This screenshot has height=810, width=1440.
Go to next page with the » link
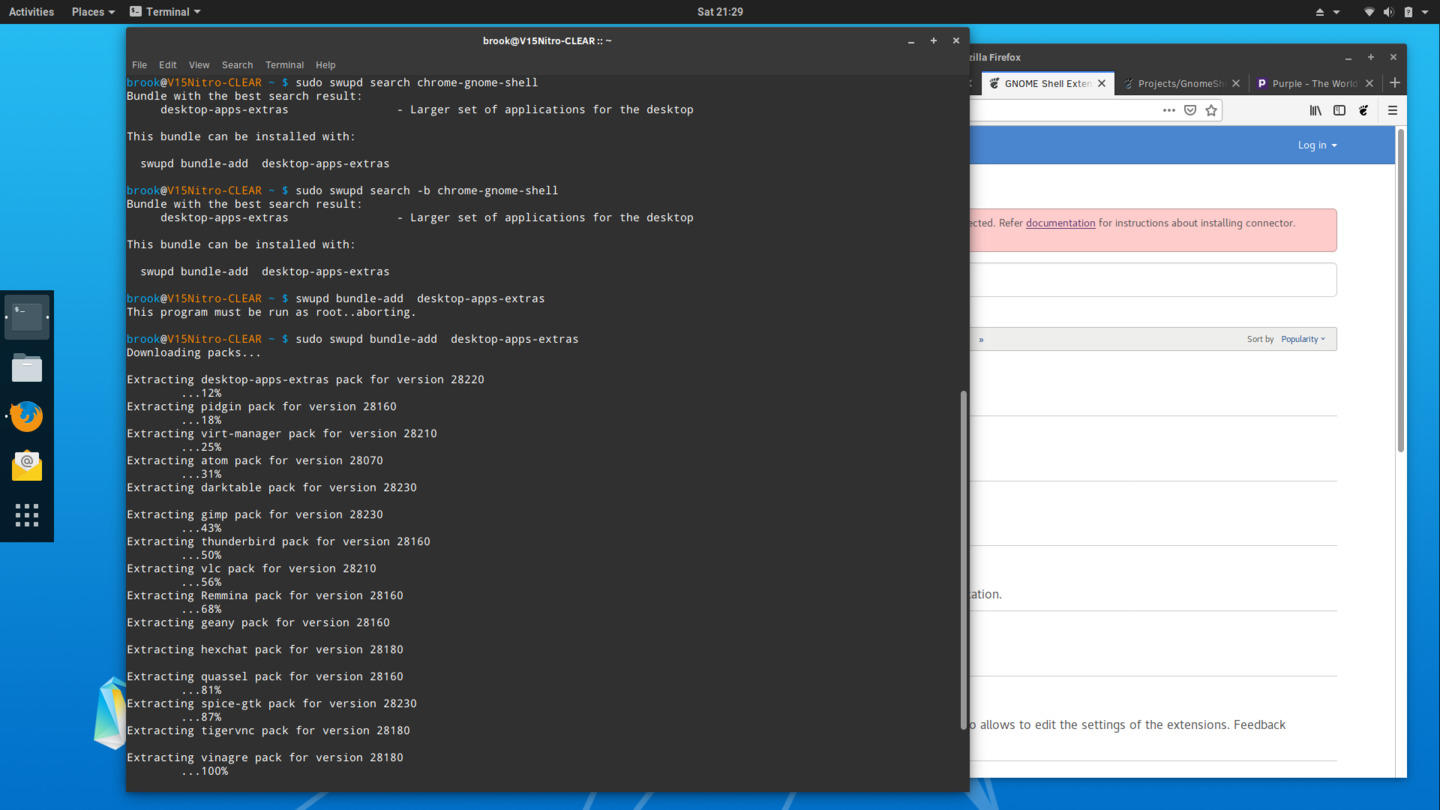click(981, 340)
